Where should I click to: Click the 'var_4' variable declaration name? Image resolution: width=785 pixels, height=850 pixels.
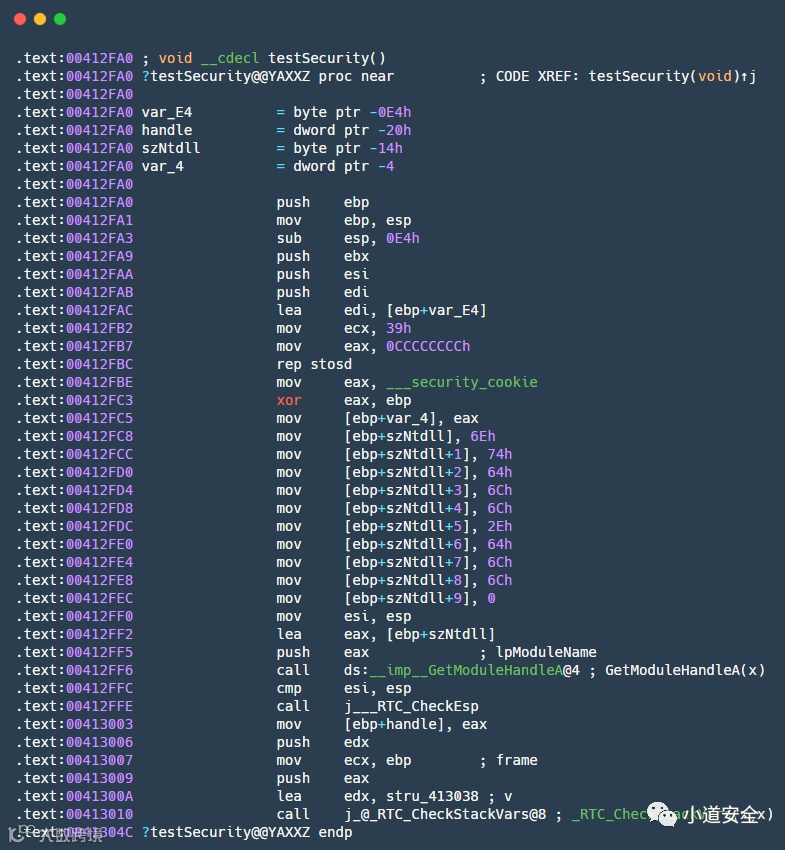[x=163, y=166]
